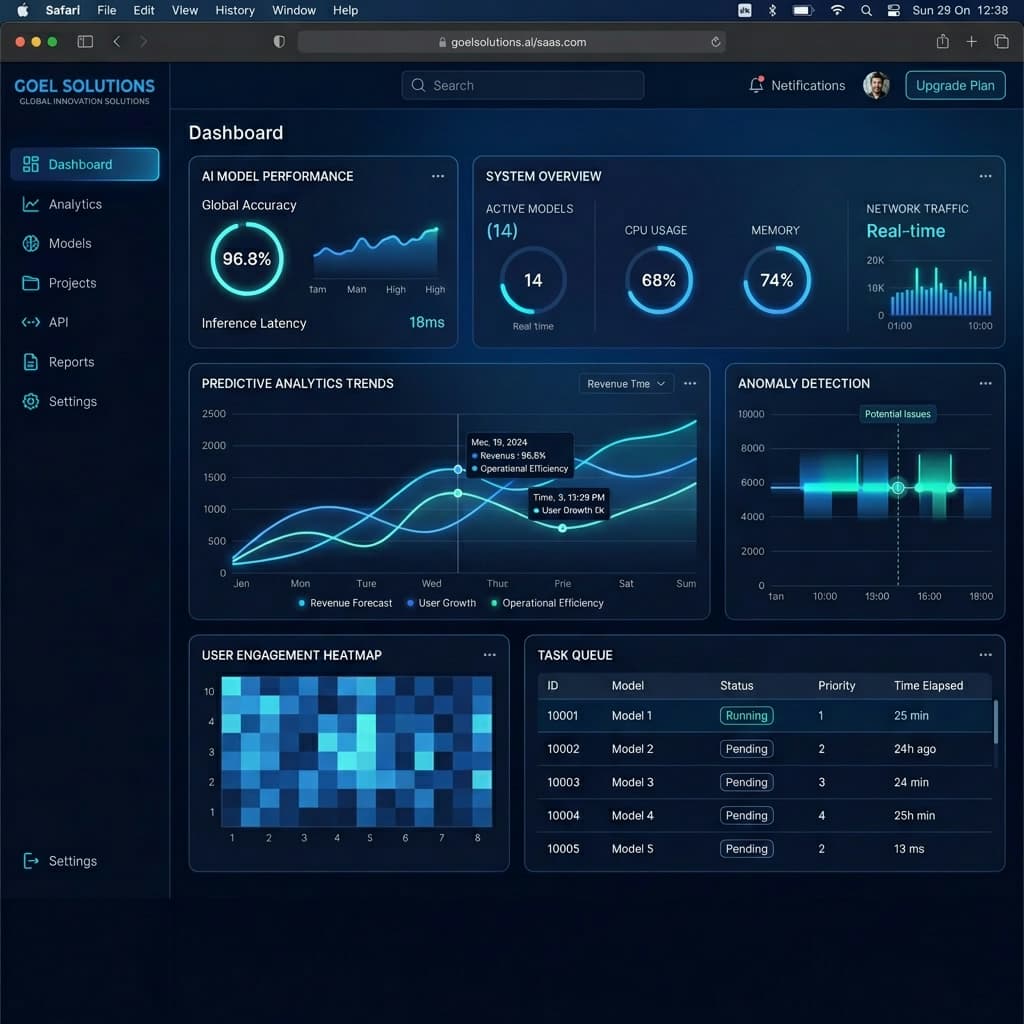This screenshot has height=1024, width=1024.
Task: Click the Global Accuracy 96.8% ring
Action: click(x=247, y=259)
